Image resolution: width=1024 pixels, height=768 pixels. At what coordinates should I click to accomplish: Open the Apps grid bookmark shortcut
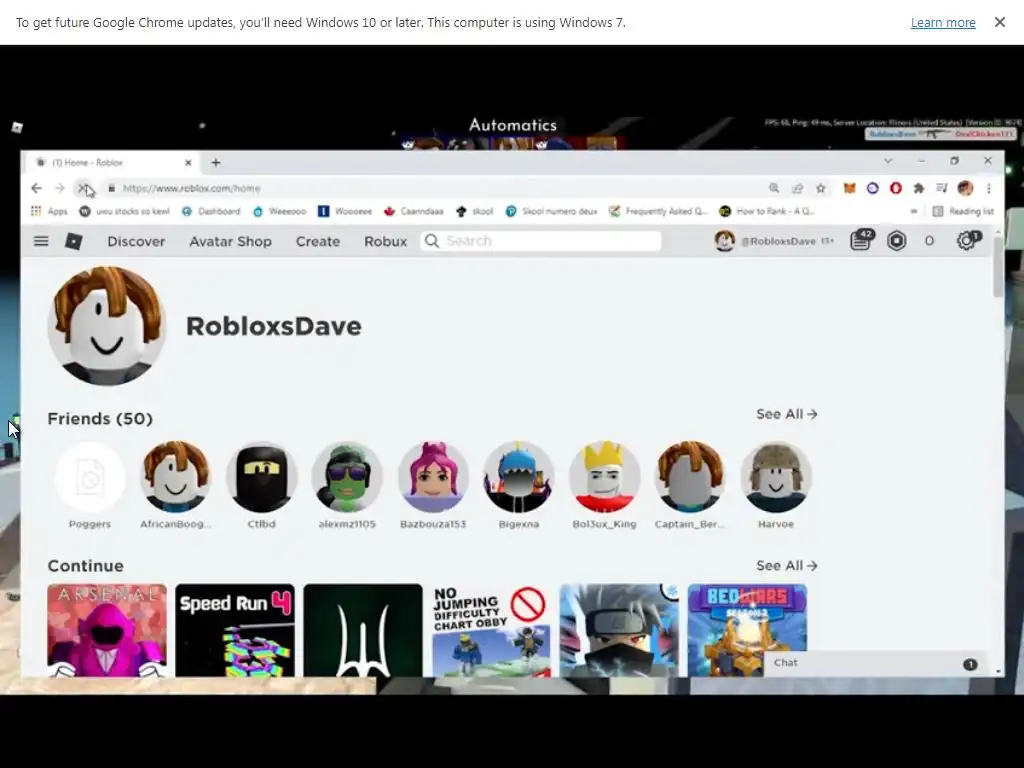[49, 211]
